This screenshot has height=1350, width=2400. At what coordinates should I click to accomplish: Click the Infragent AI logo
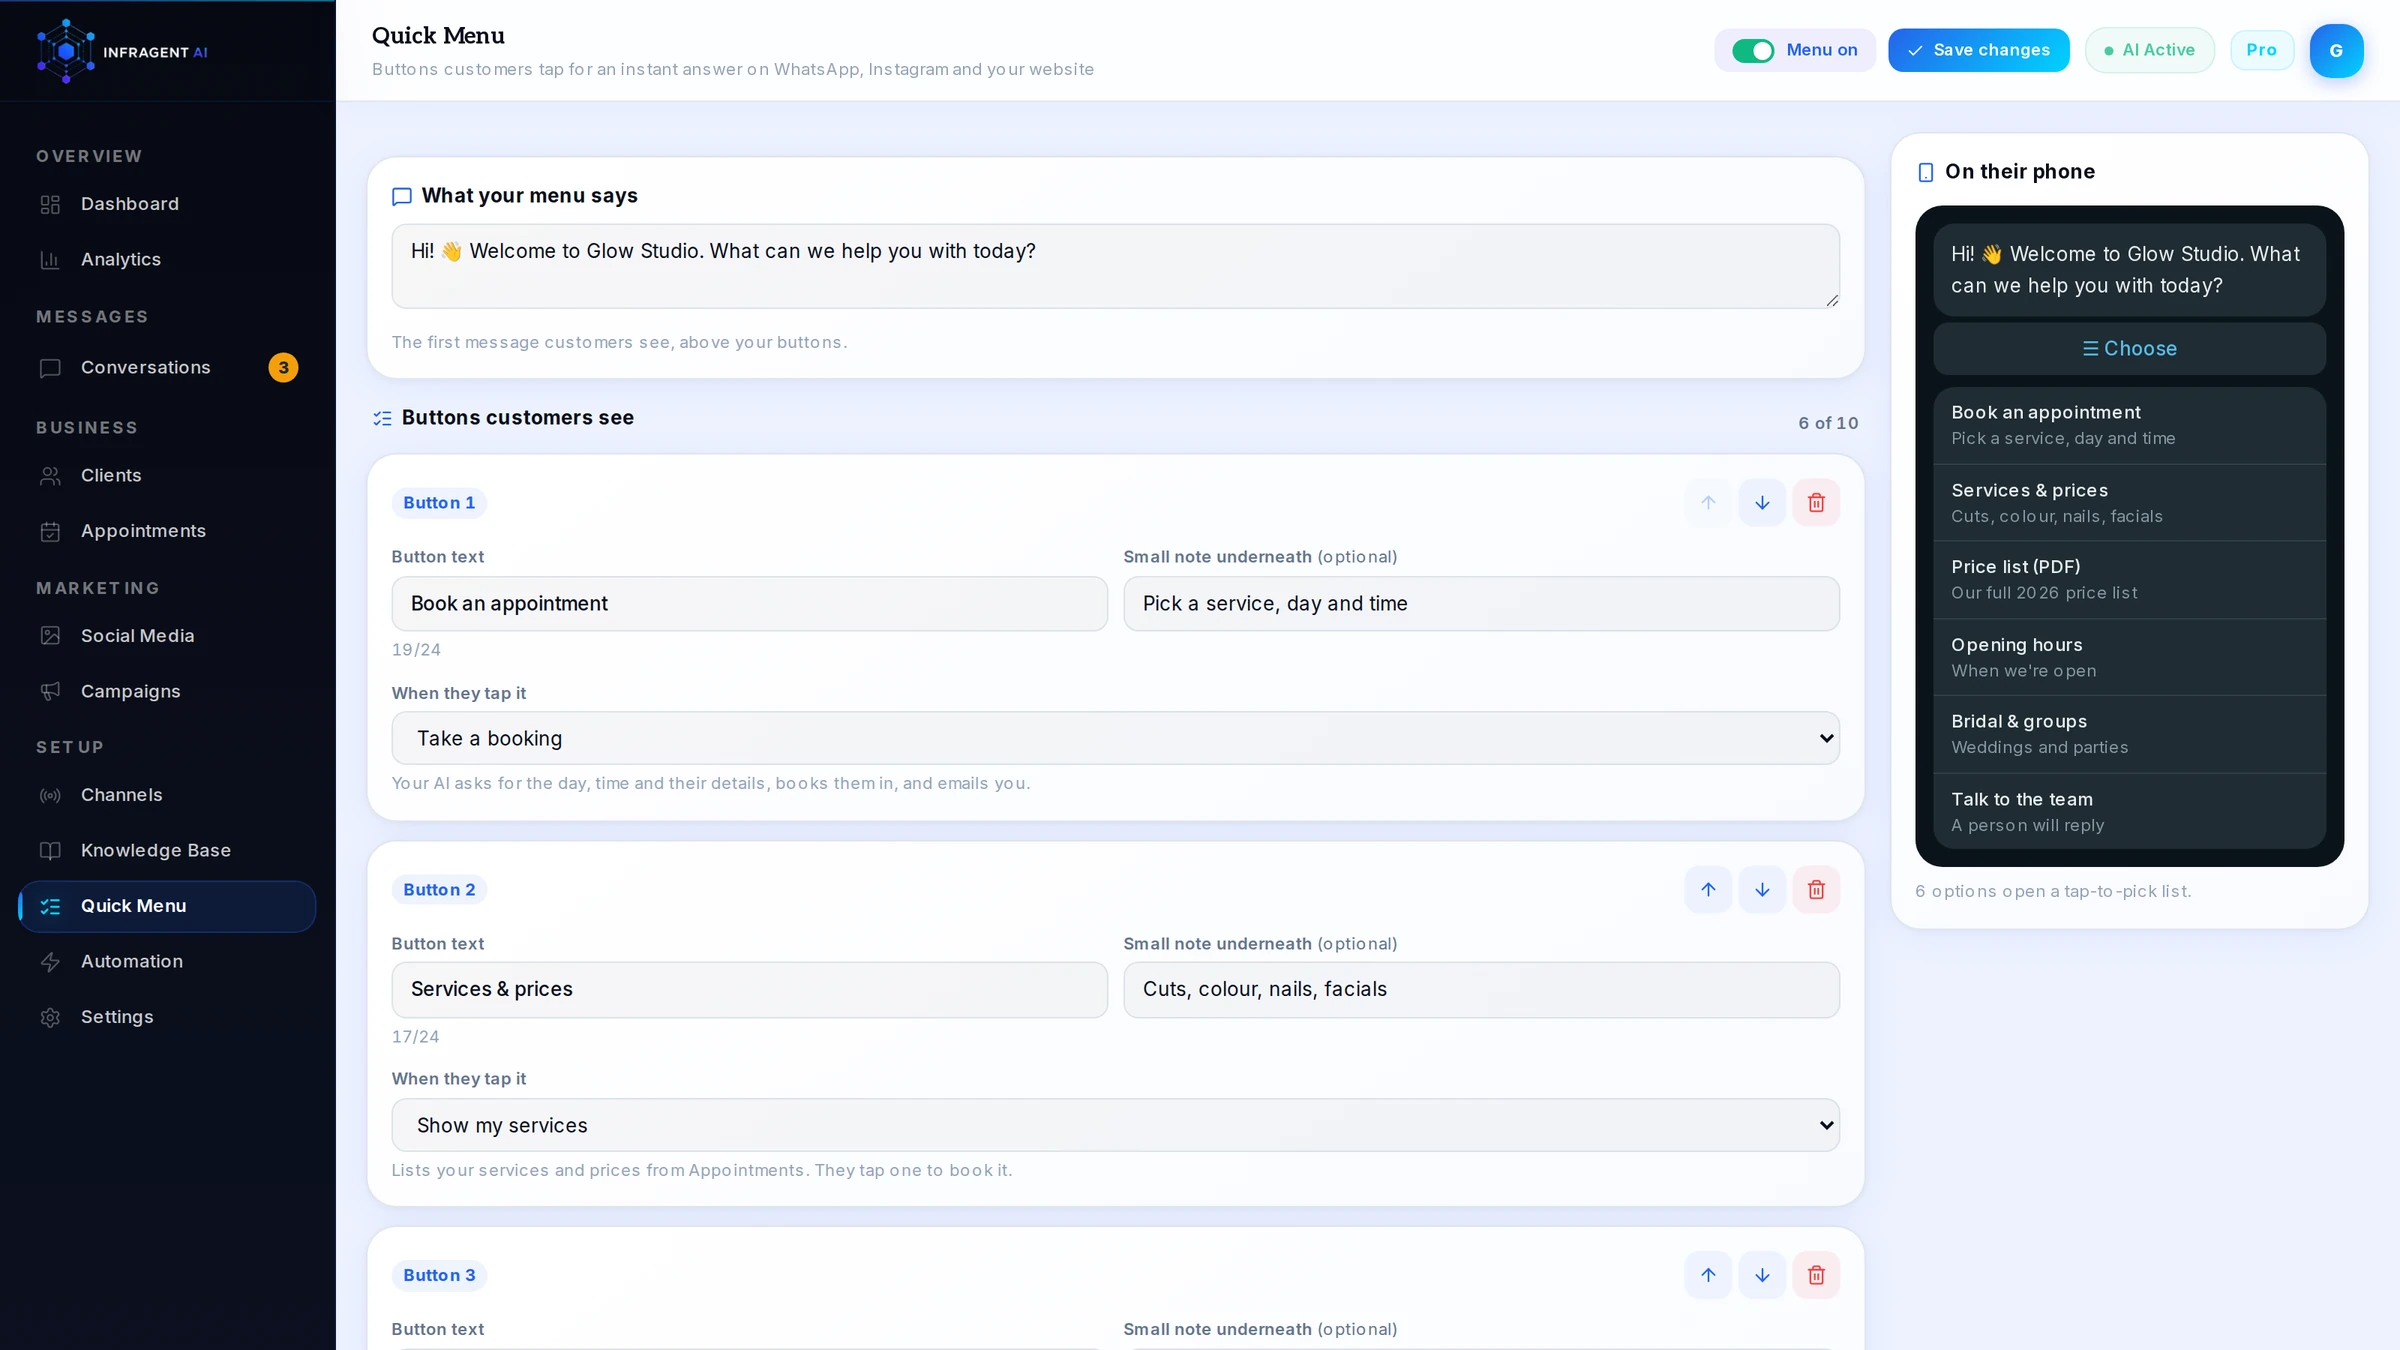pos(122,51)
